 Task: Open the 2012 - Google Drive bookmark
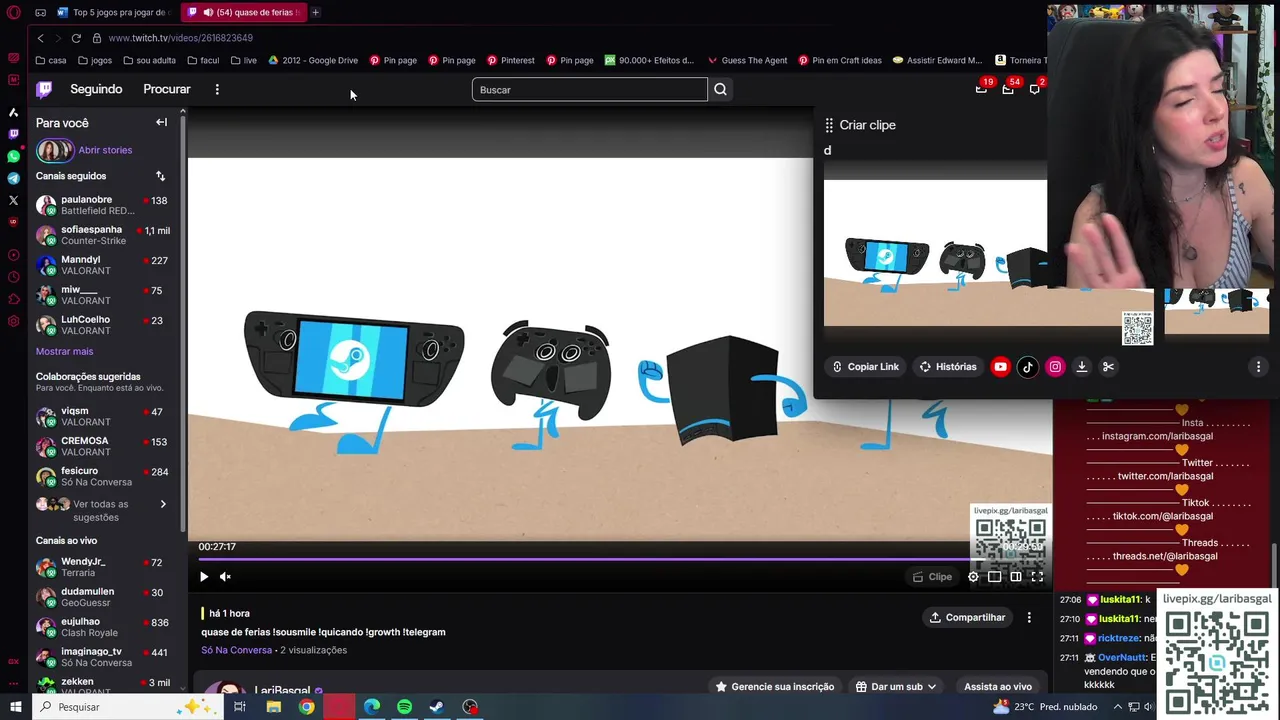pyautogui.click(x=312, y=60)
